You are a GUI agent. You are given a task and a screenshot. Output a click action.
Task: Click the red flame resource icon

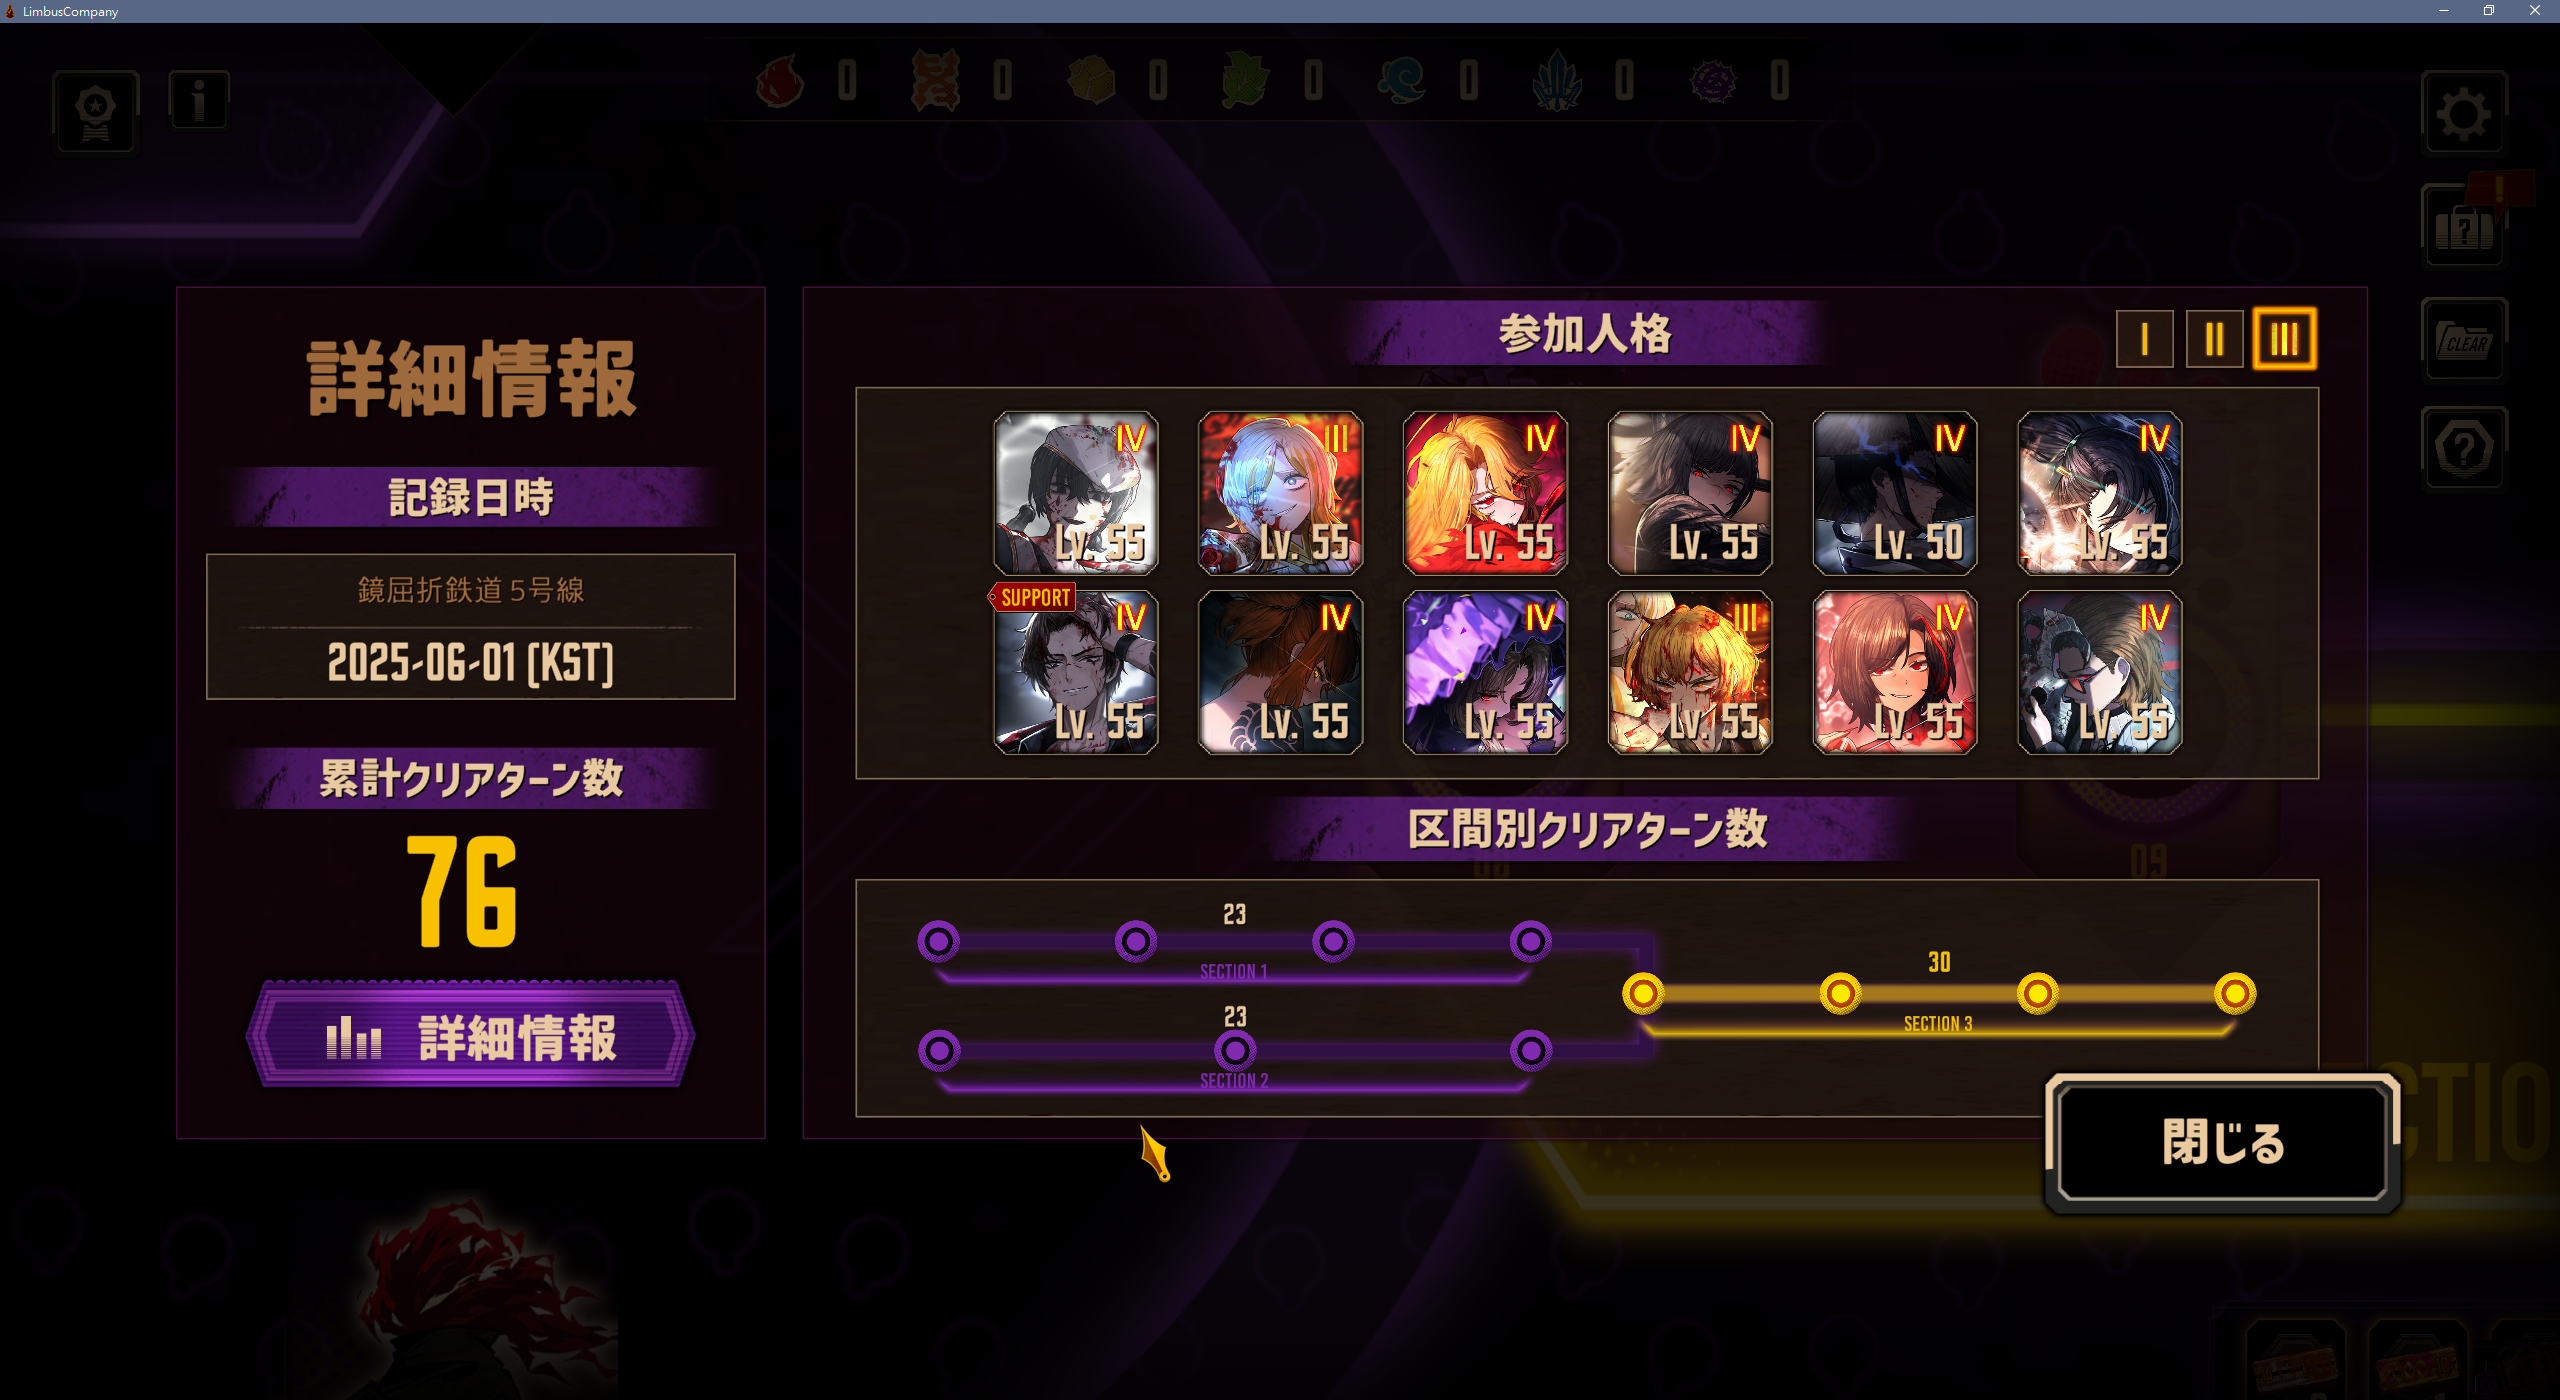point(780,80)
